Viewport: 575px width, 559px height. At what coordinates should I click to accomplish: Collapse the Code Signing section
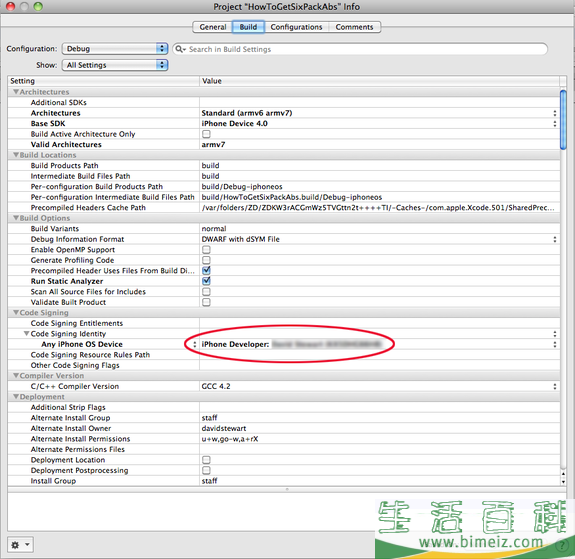(16, 313)
